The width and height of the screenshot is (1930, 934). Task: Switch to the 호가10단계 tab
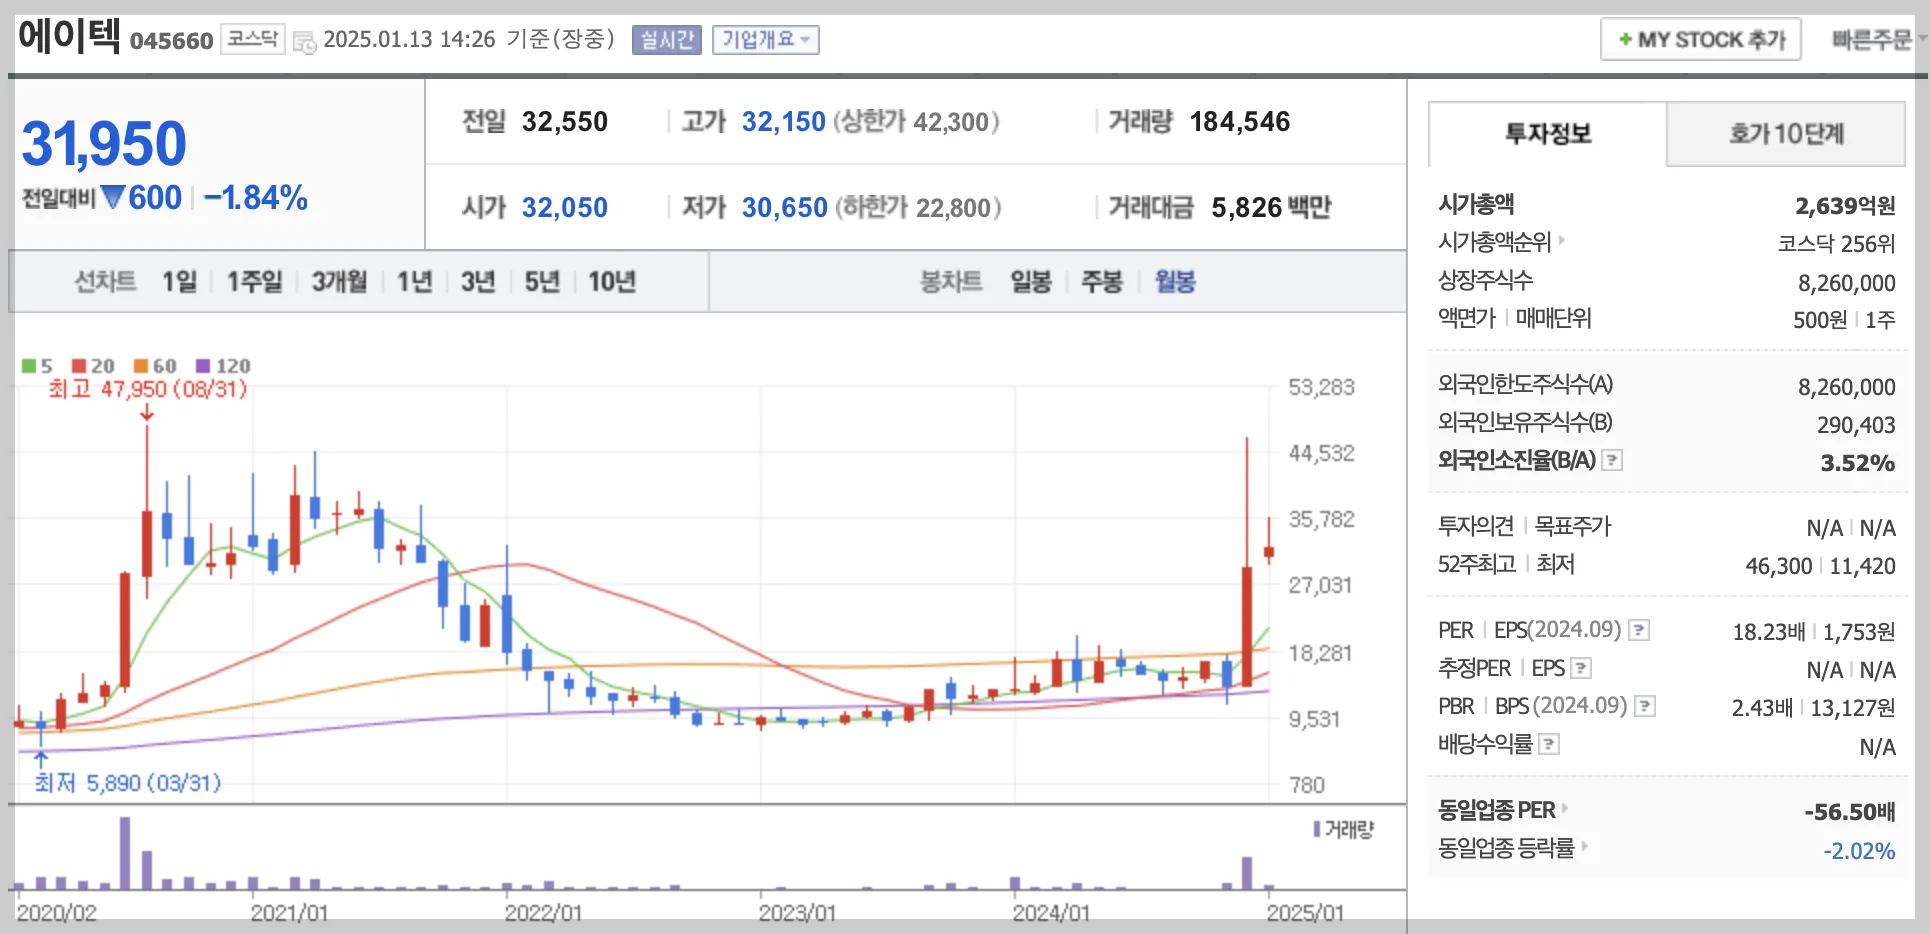point(1786,134)
